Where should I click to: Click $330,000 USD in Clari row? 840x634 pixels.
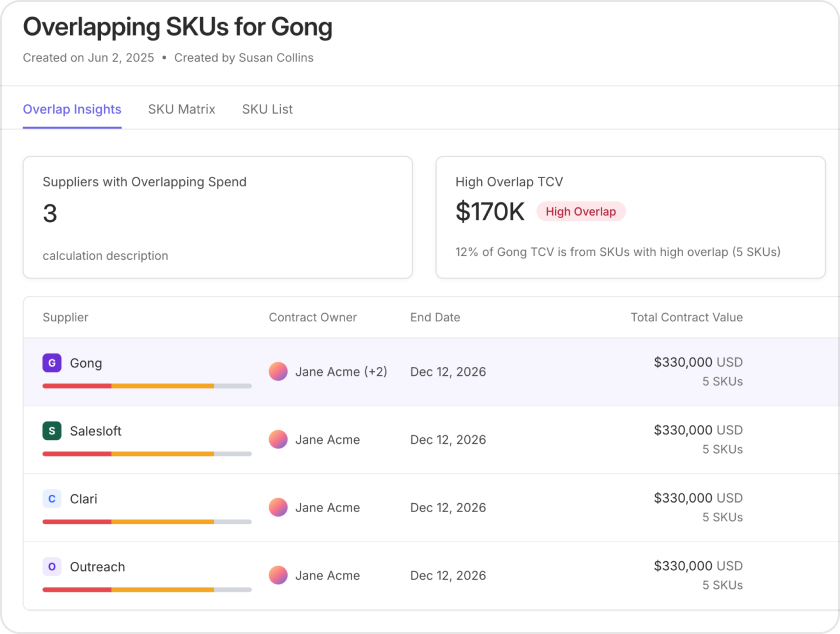pyautogui.click(x=698, y=498)
